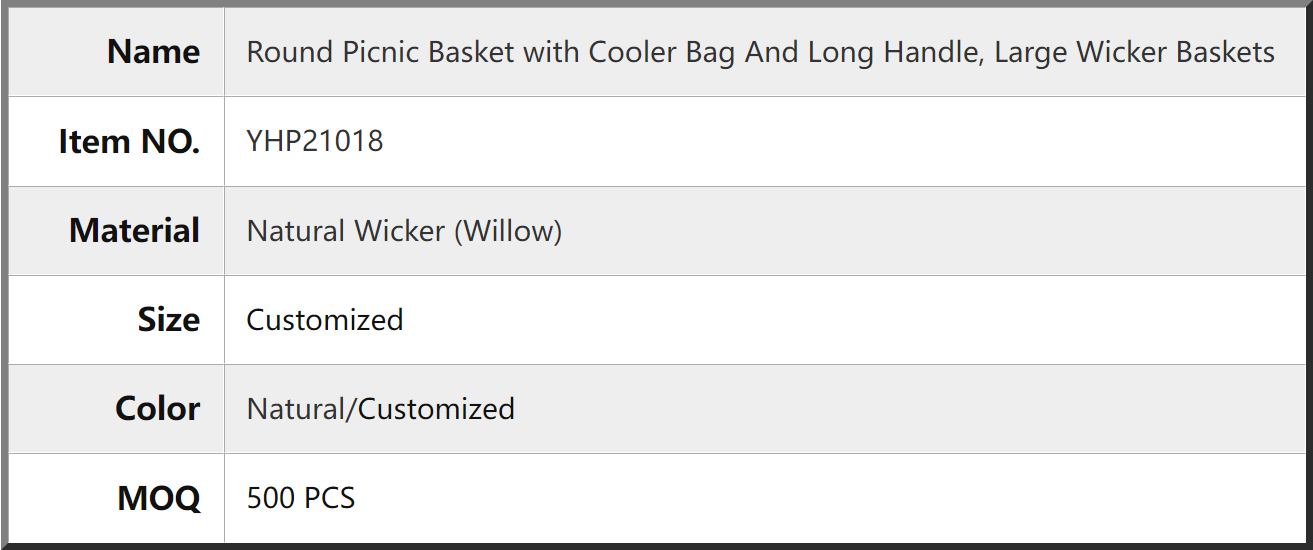Select the YHP21018 item number value

315,141
